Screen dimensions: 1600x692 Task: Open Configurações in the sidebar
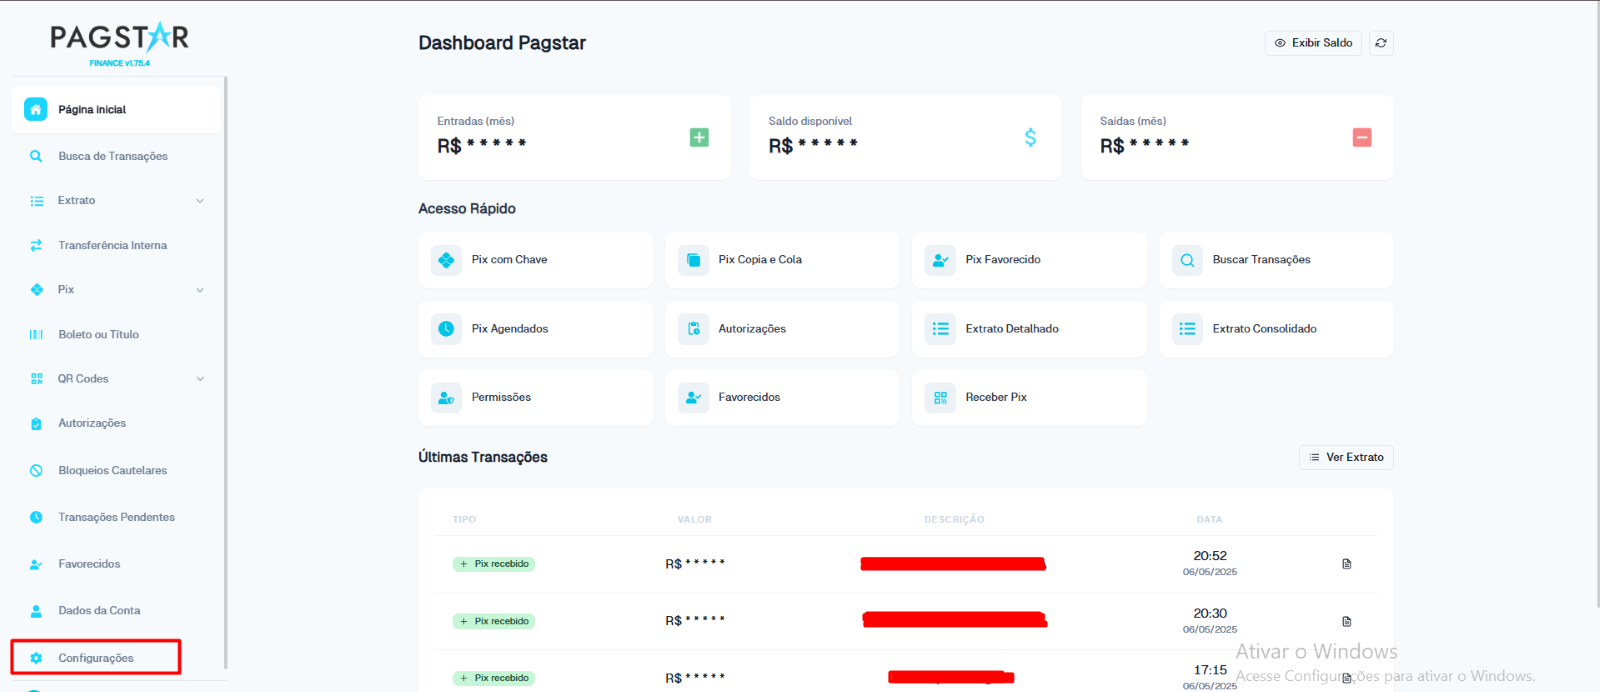click(x=96, y=657)
